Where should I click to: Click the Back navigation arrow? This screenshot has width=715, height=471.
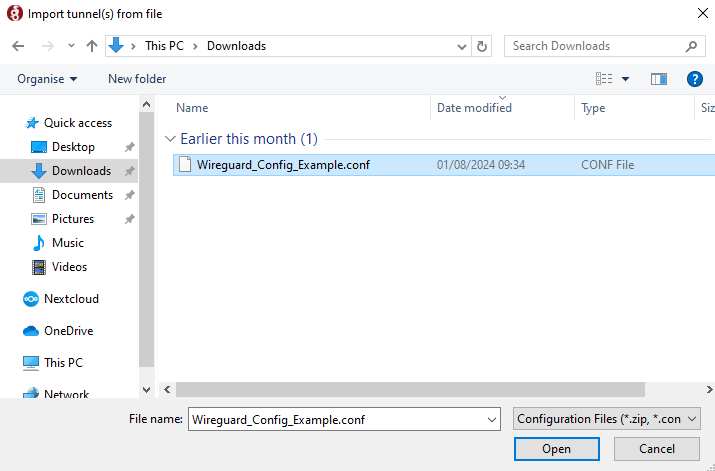tap(18, 46)
